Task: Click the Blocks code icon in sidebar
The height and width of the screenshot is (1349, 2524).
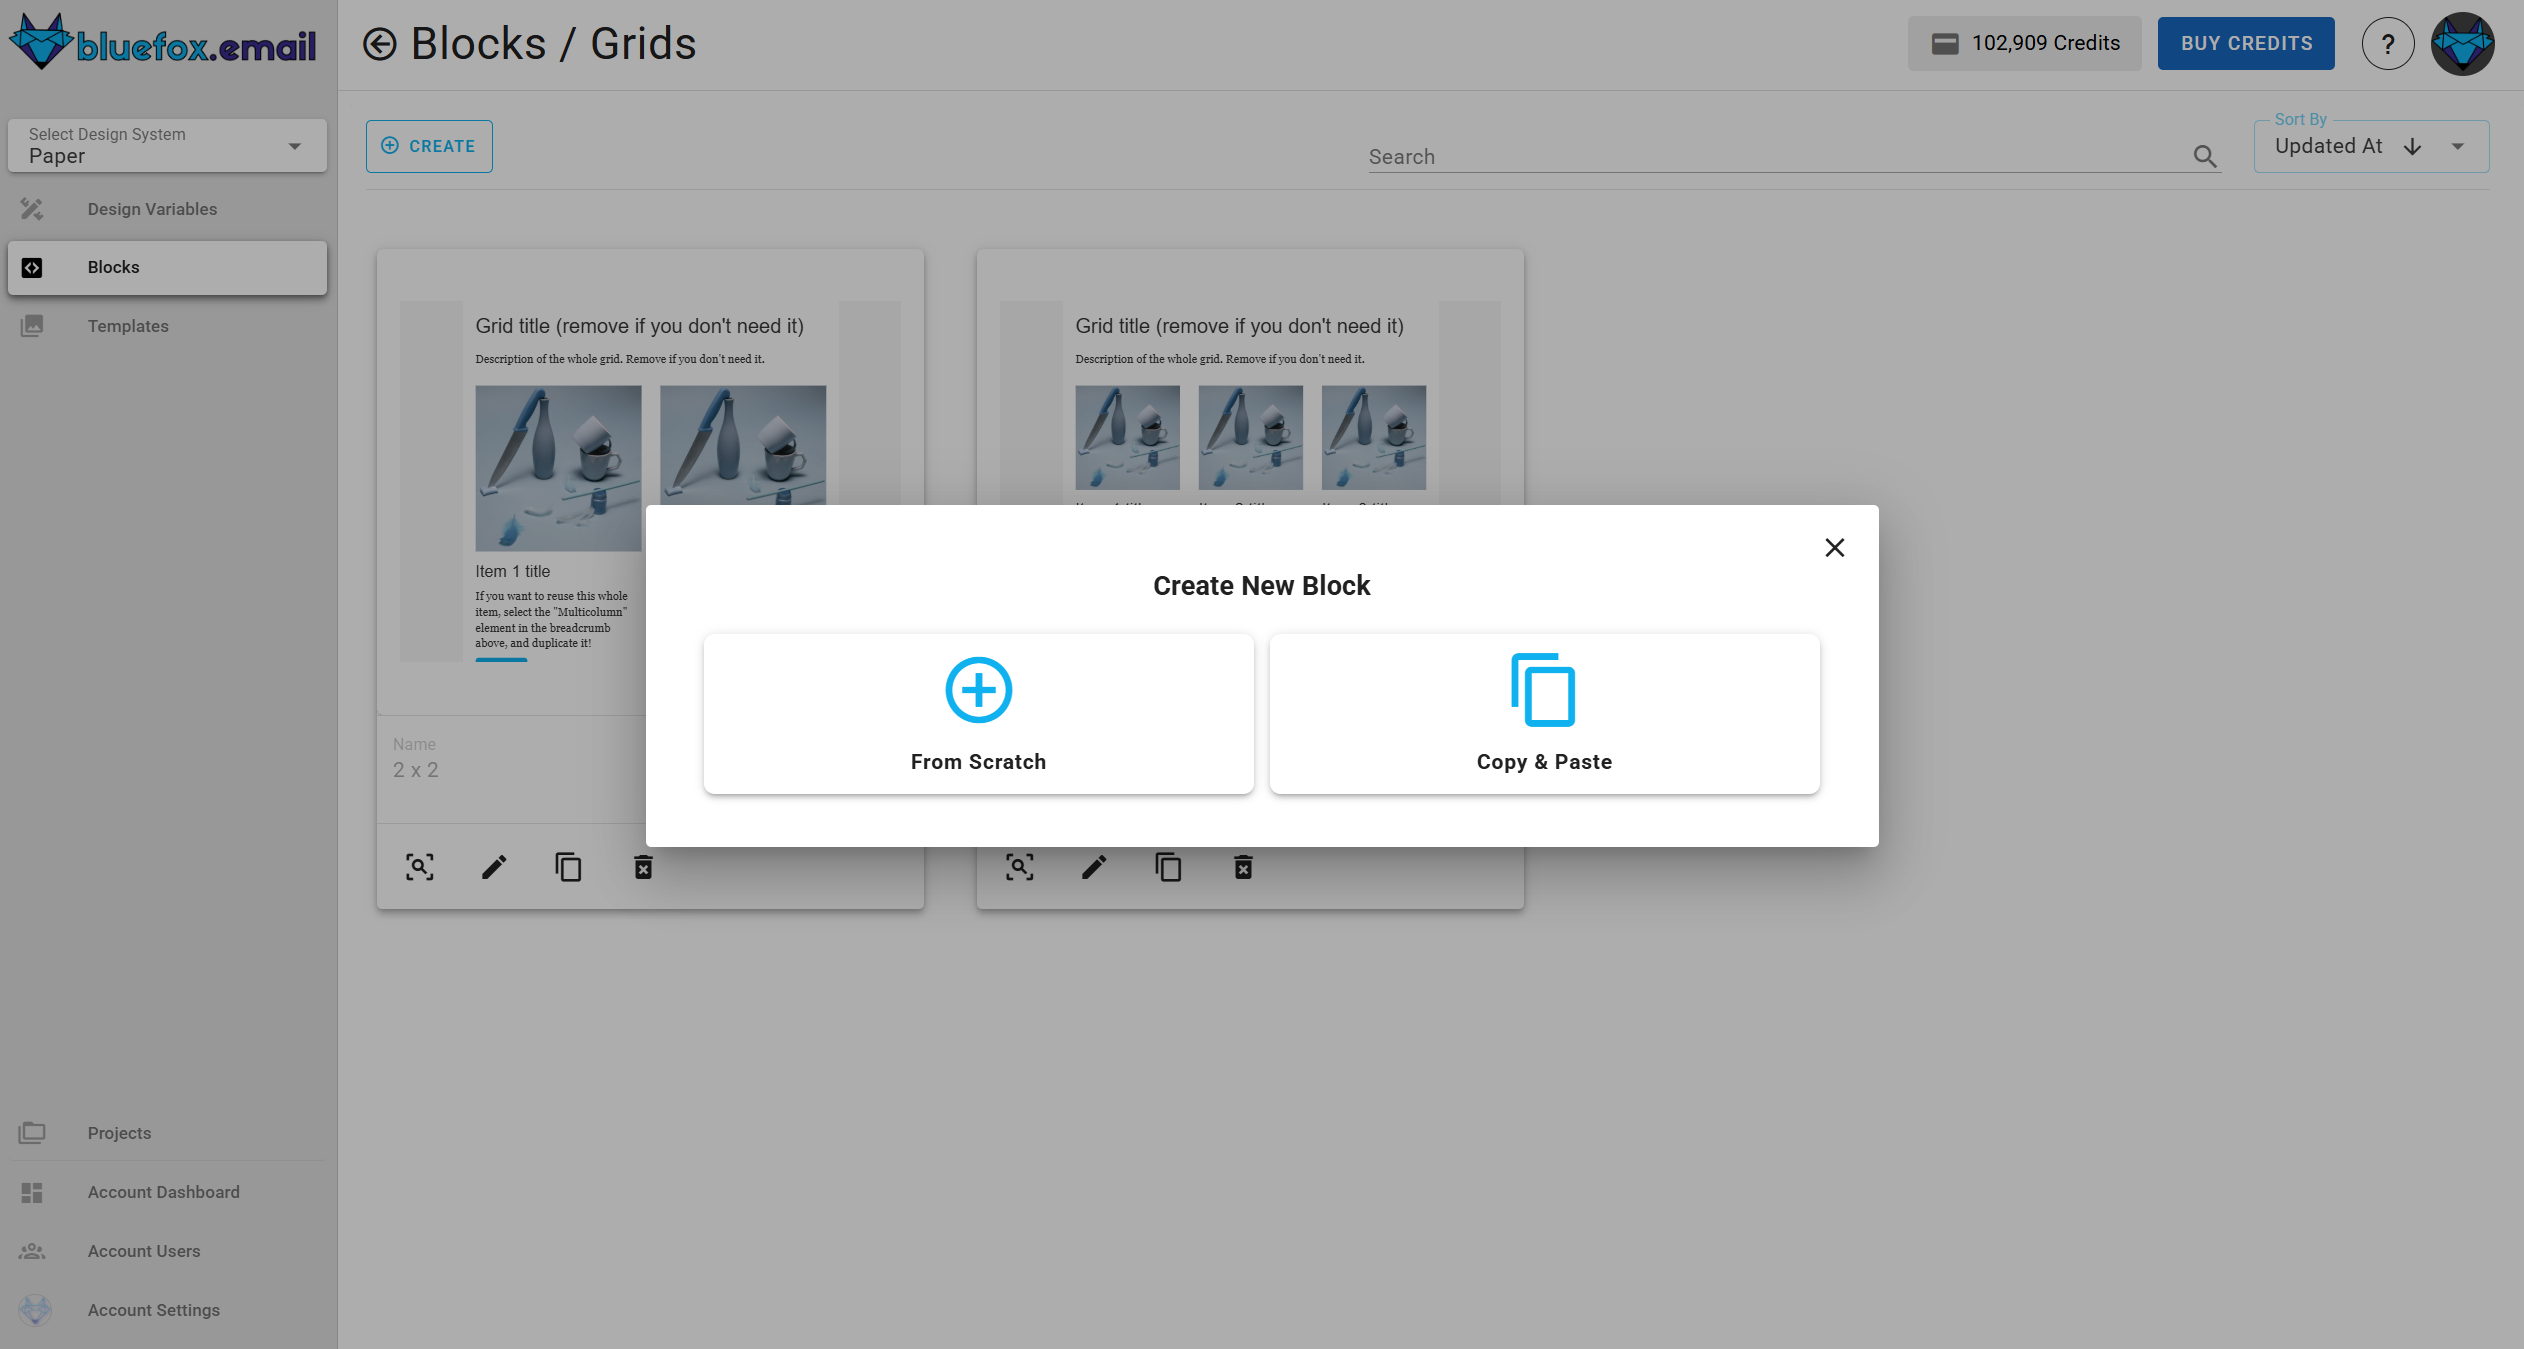Action: click(x=32, y=267)
